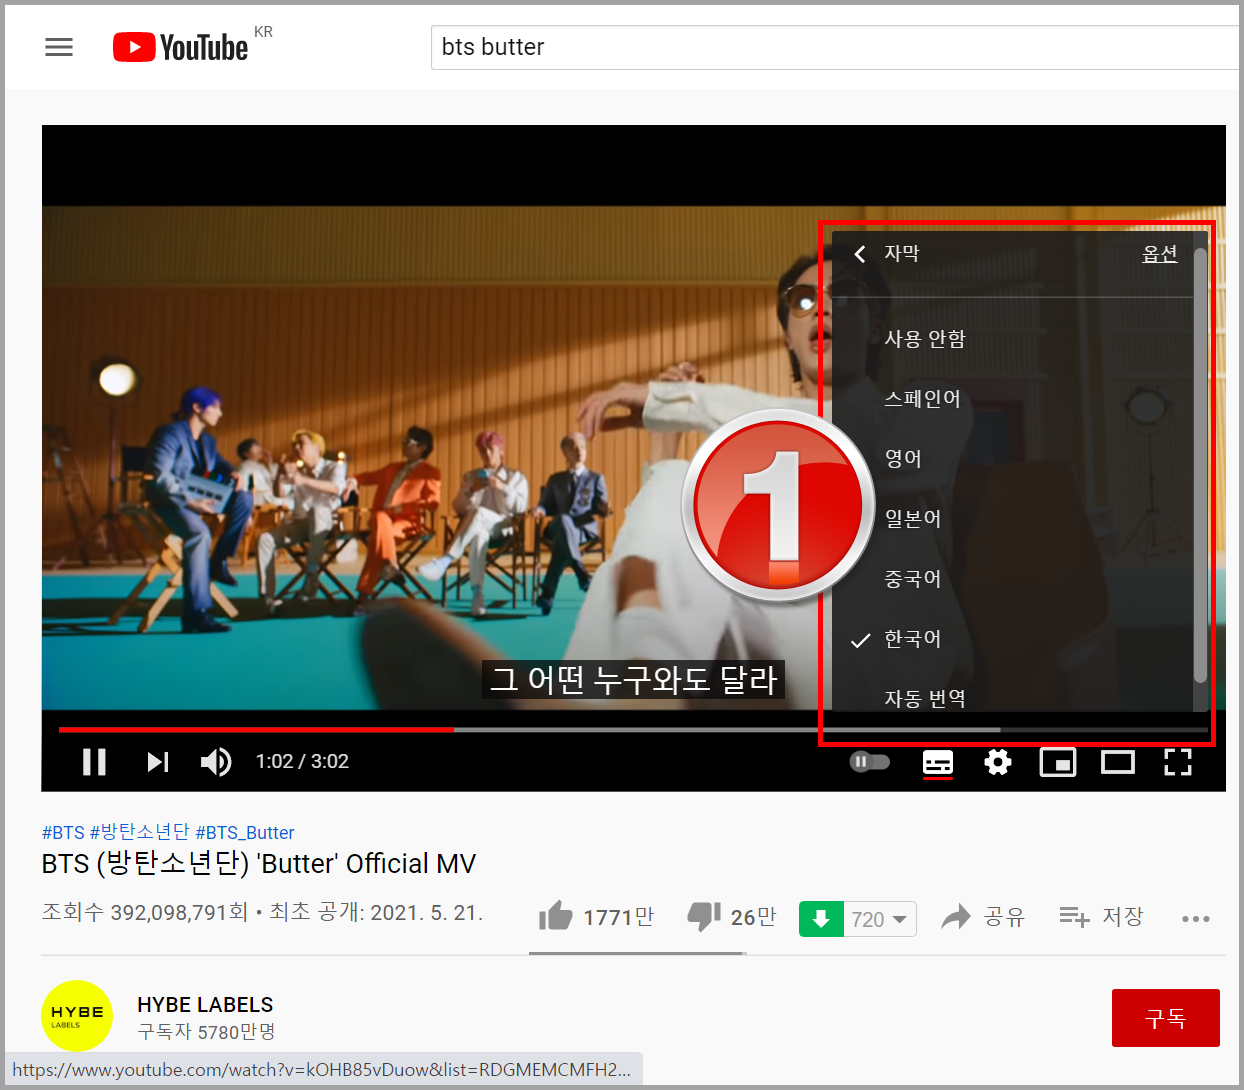Pause the video
Viewport: 1244px width, 1090px height.
pos(94,762)
